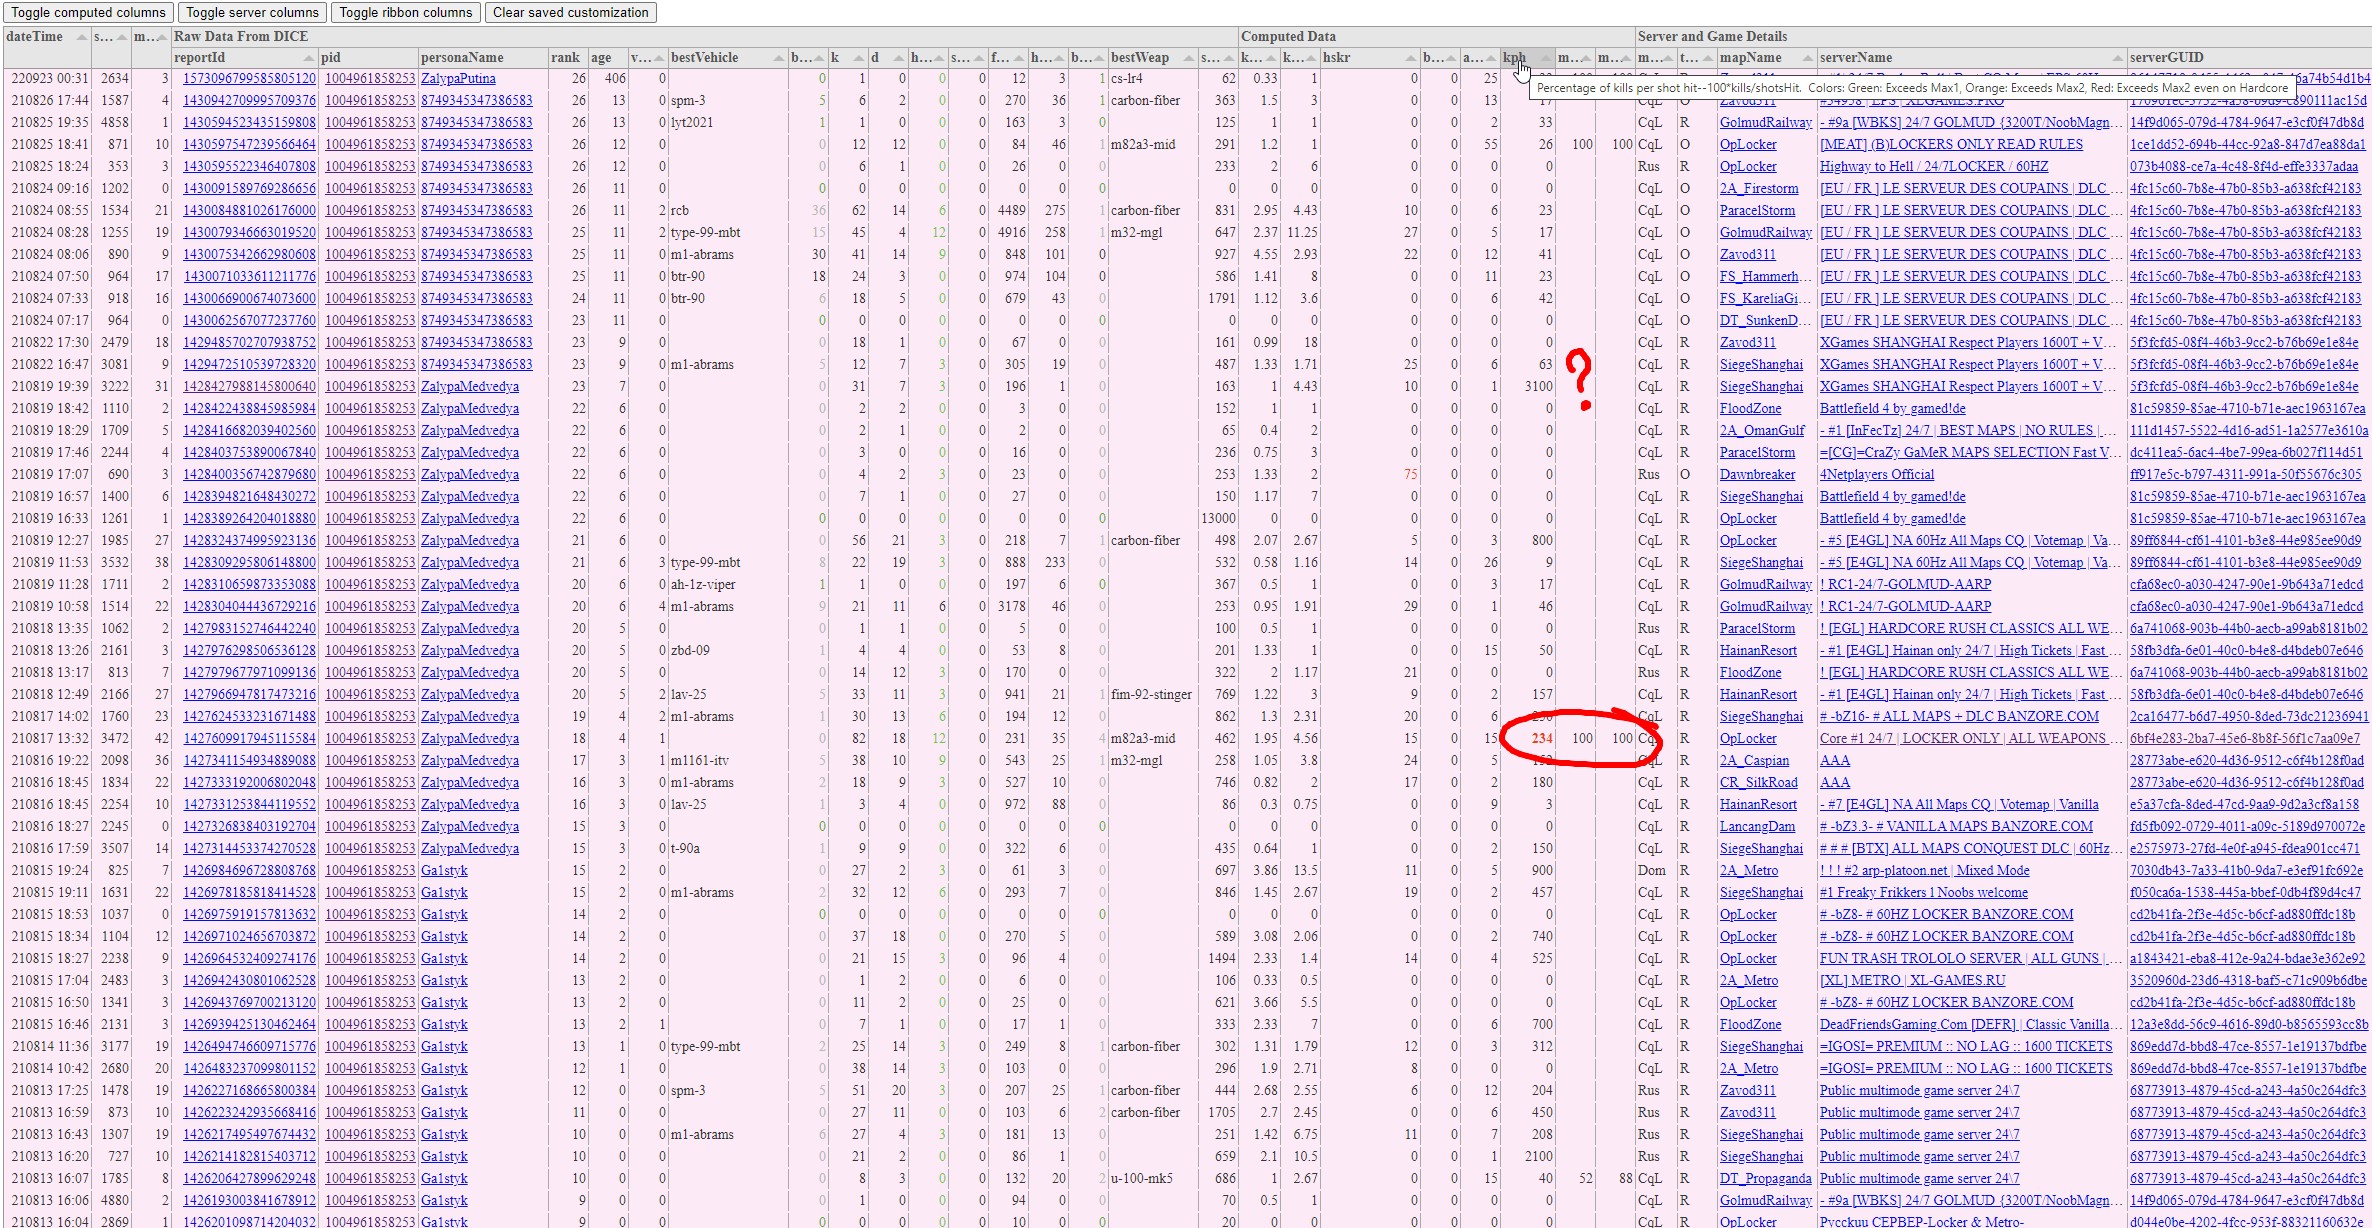Image resolution: width=2372 pixels, height=1228 pixels.
Task: Open the 2A_Caspian map link
Action: coord(1755,761)
